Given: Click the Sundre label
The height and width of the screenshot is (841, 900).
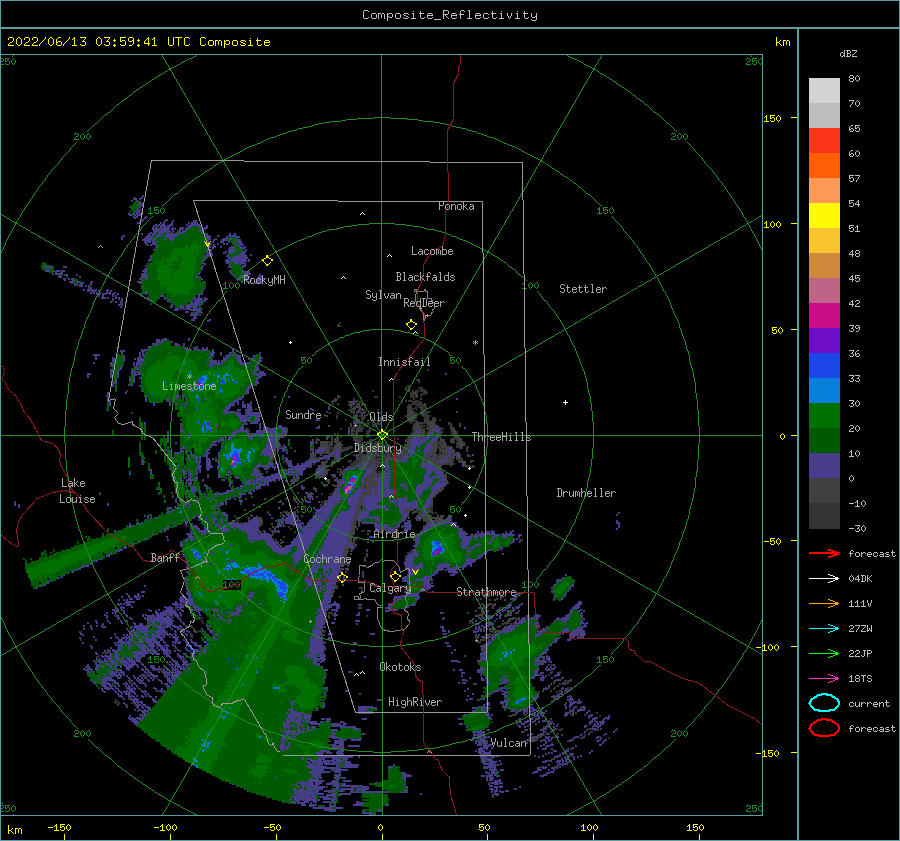Looking at the screenshot, I should [303, 414].
